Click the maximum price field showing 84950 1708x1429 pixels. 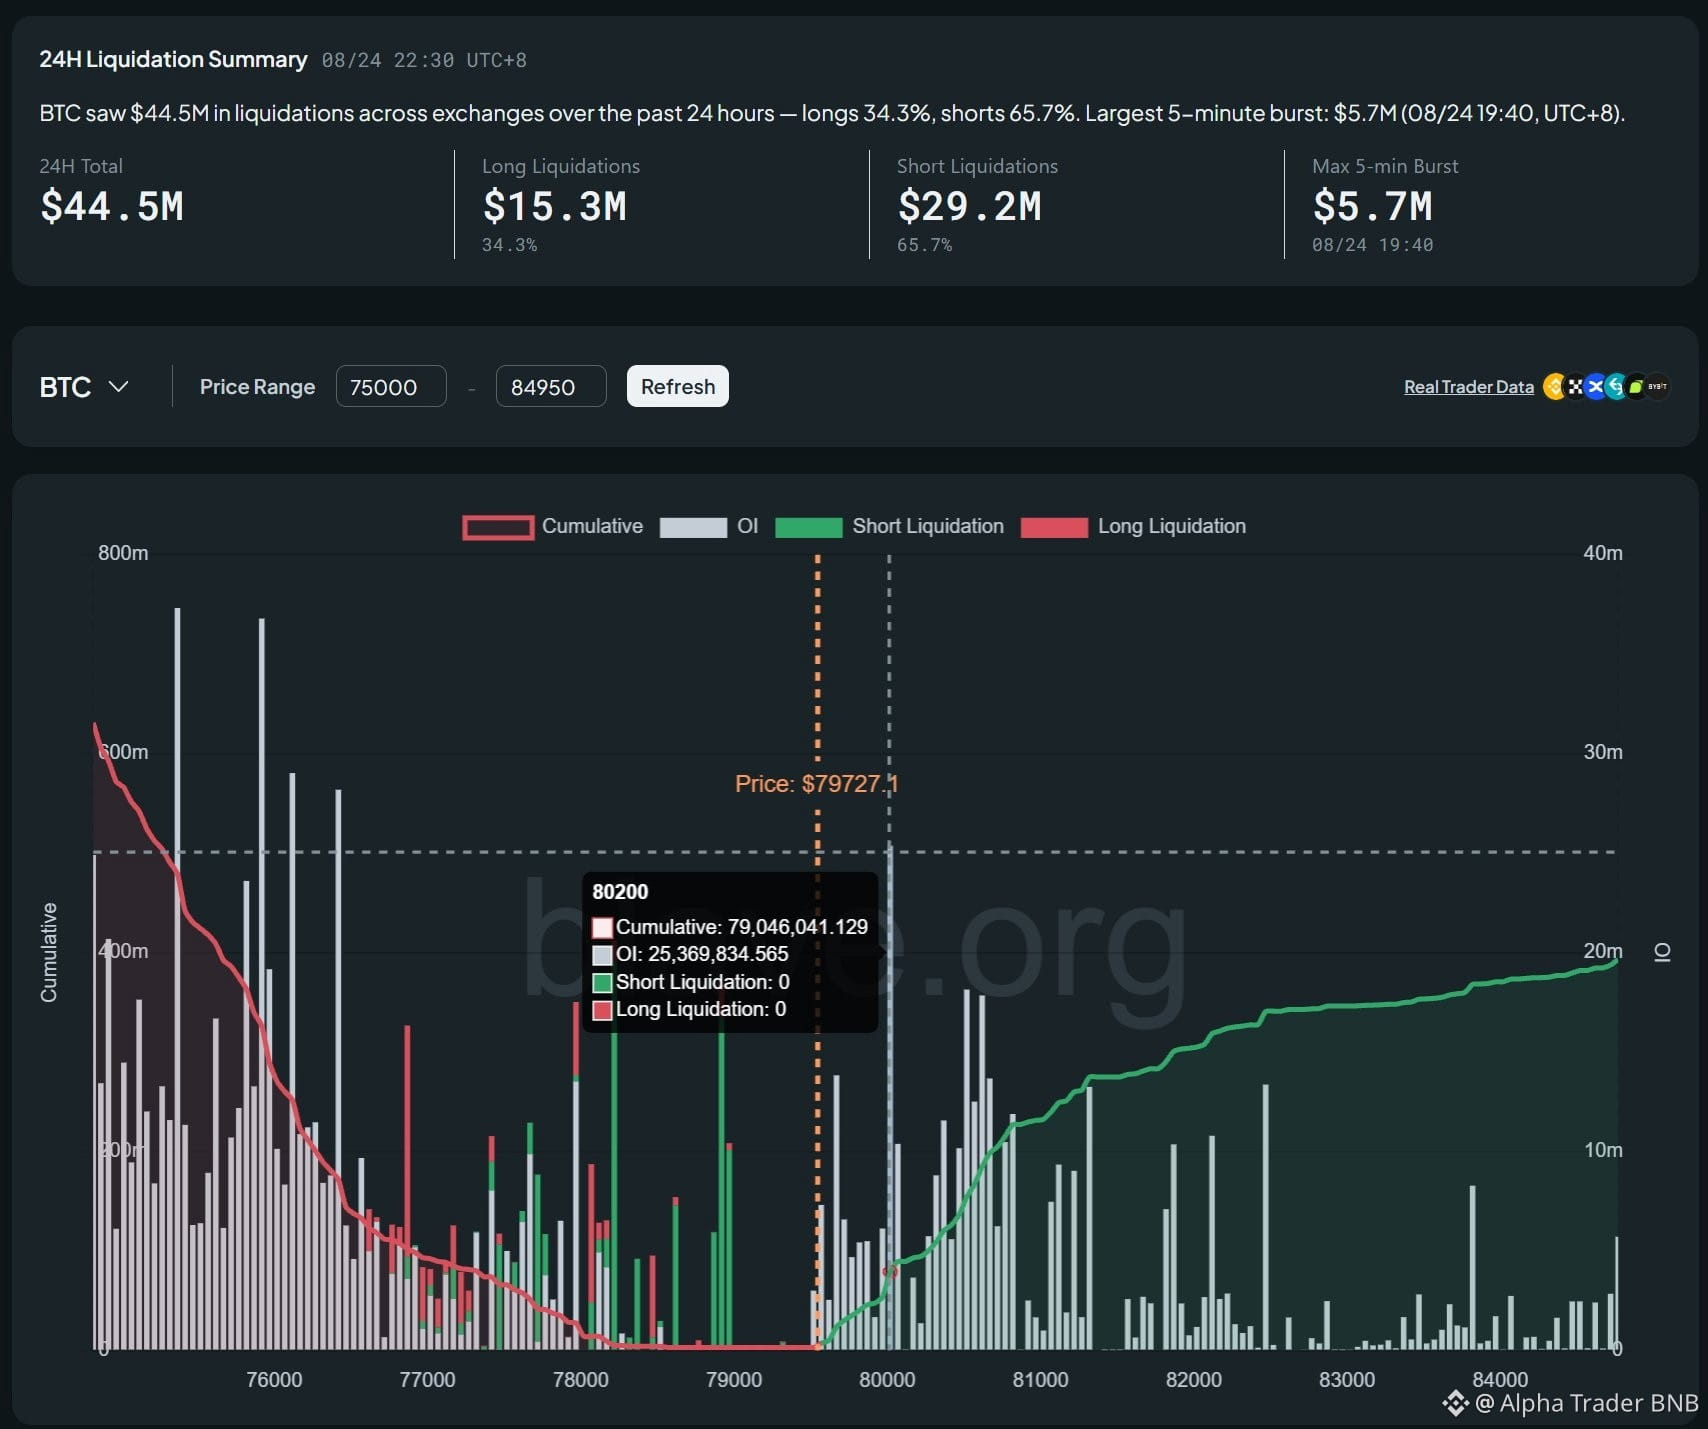pos(551,386)
